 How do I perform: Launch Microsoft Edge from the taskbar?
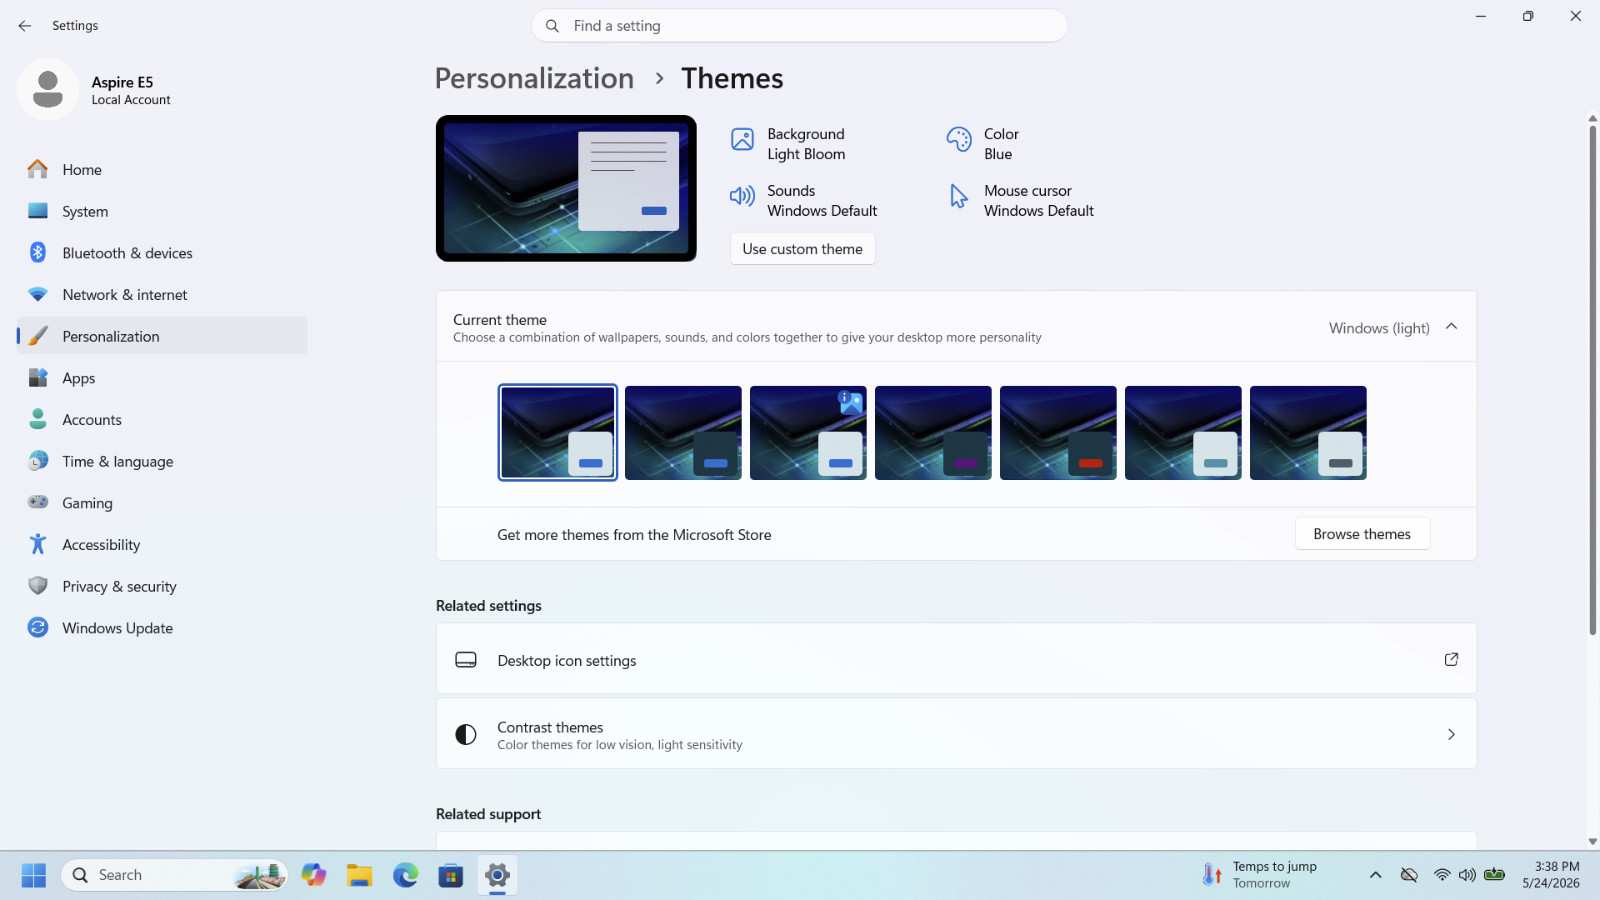[406, 875]
